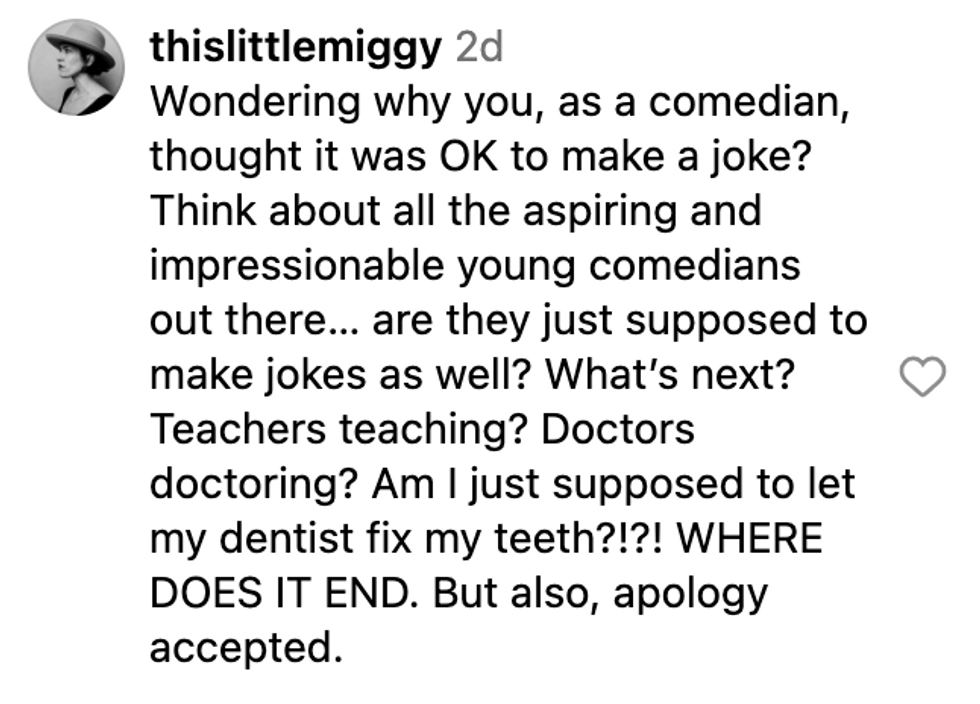The height and width of the screenshot is (704, 980).
Task: Like the comment with the heart icon
Action: tap(922, 376)
